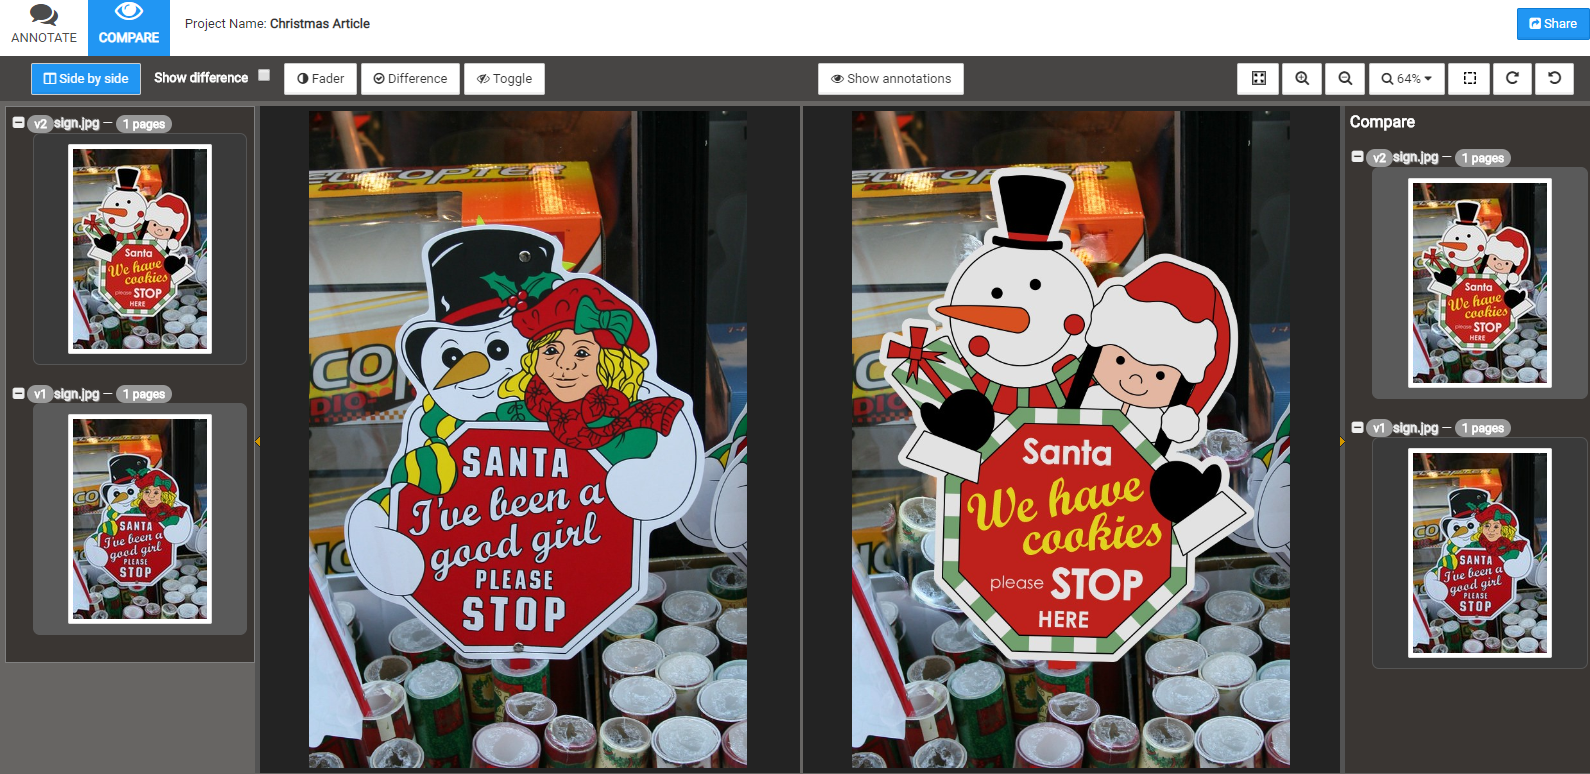Select v2 sign thumbnail in Compare panel
The width and height of the screenshot is (1590, 774).
pos(1480,283)
